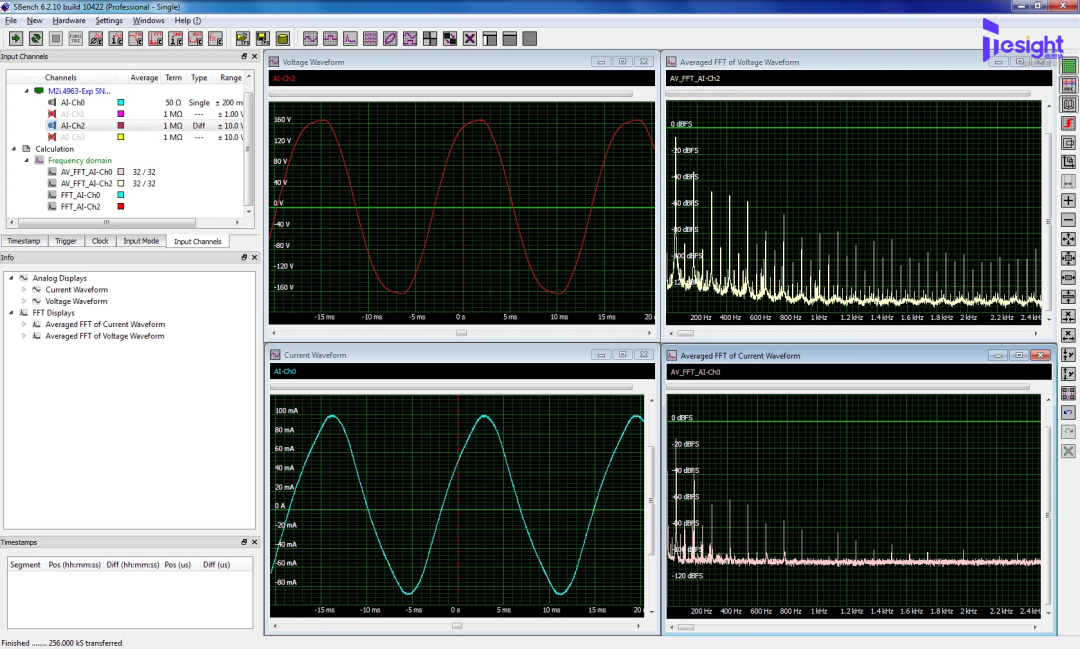Click Input Channels panel horizontal scrollbar
This screenshot has height=649, width=1080.
(107, 223)
